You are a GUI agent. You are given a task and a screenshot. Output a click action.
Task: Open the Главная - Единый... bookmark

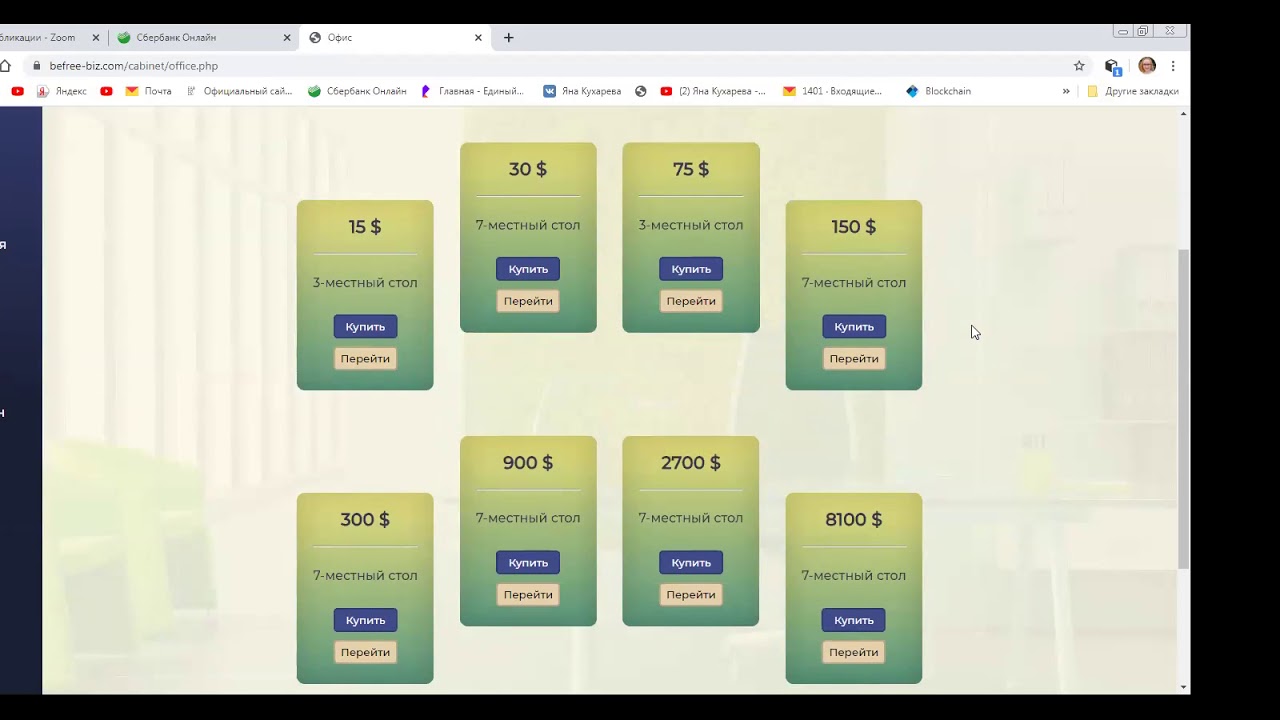(472, 91)
